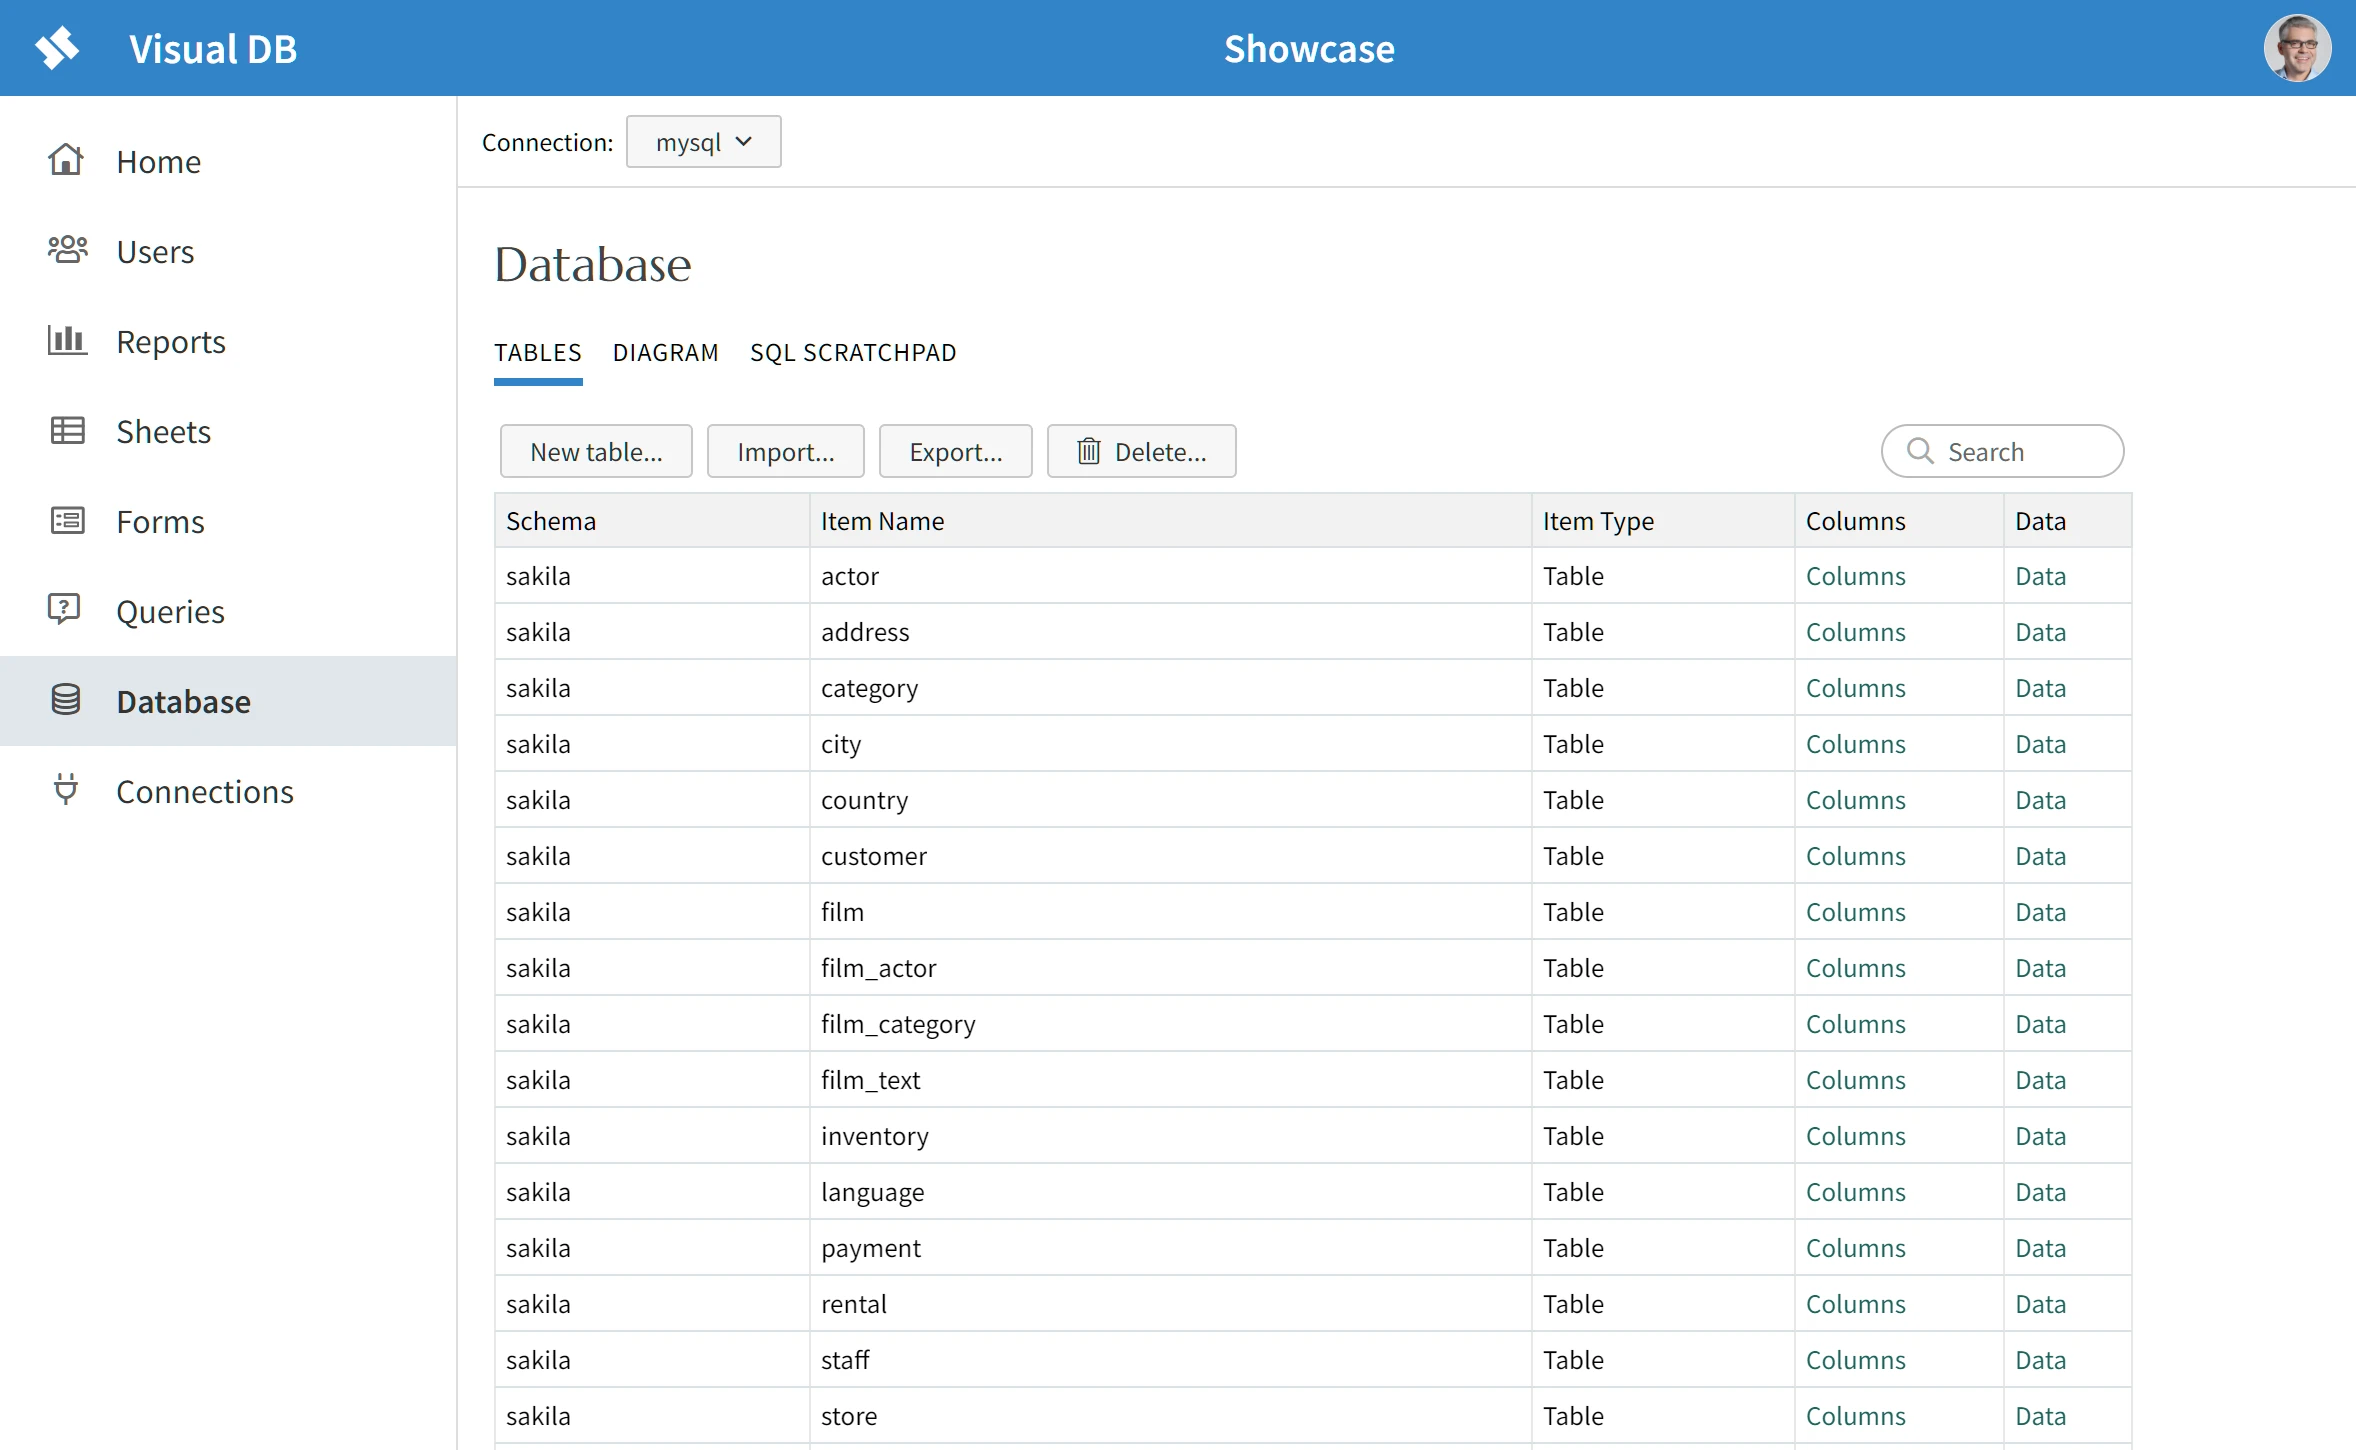Viewport: 2356px width, 1450px height.
Task: Click the Export... button
Action: [955, 452]
